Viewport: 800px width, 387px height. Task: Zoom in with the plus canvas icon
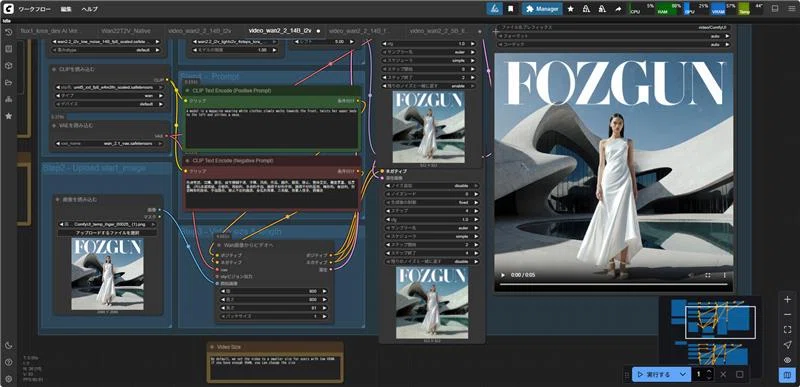point(787,299)
